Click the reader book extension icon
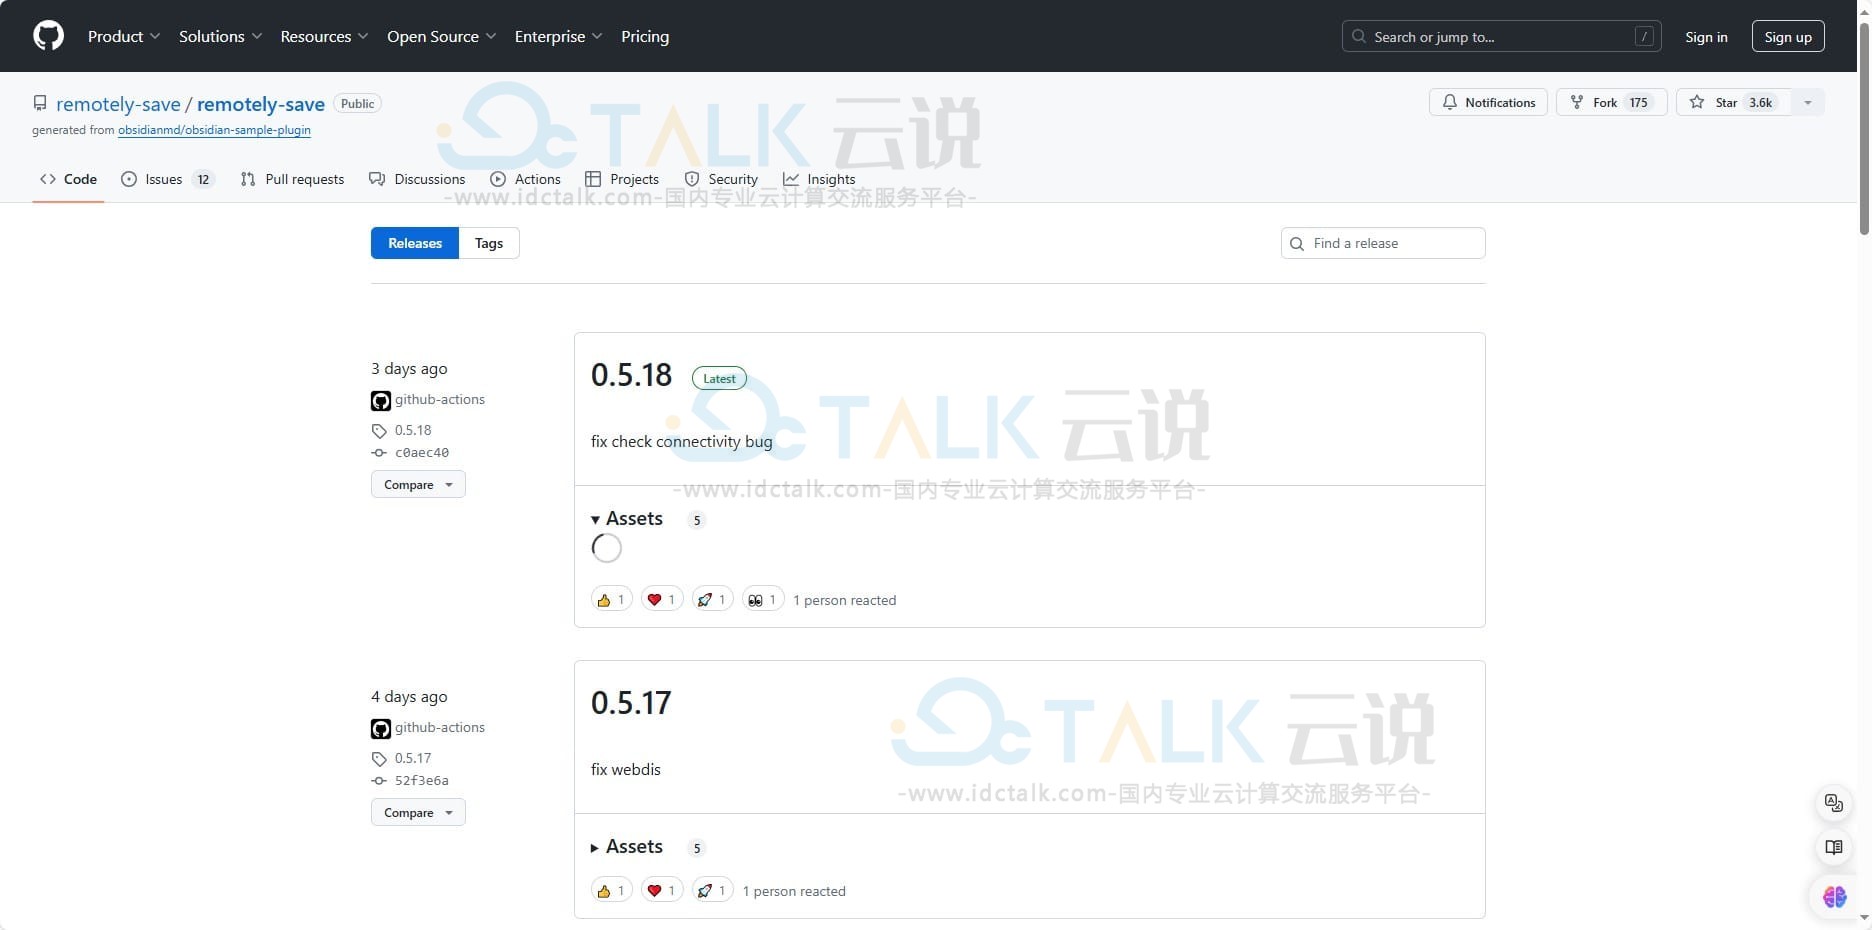 tap(1834, 848)
